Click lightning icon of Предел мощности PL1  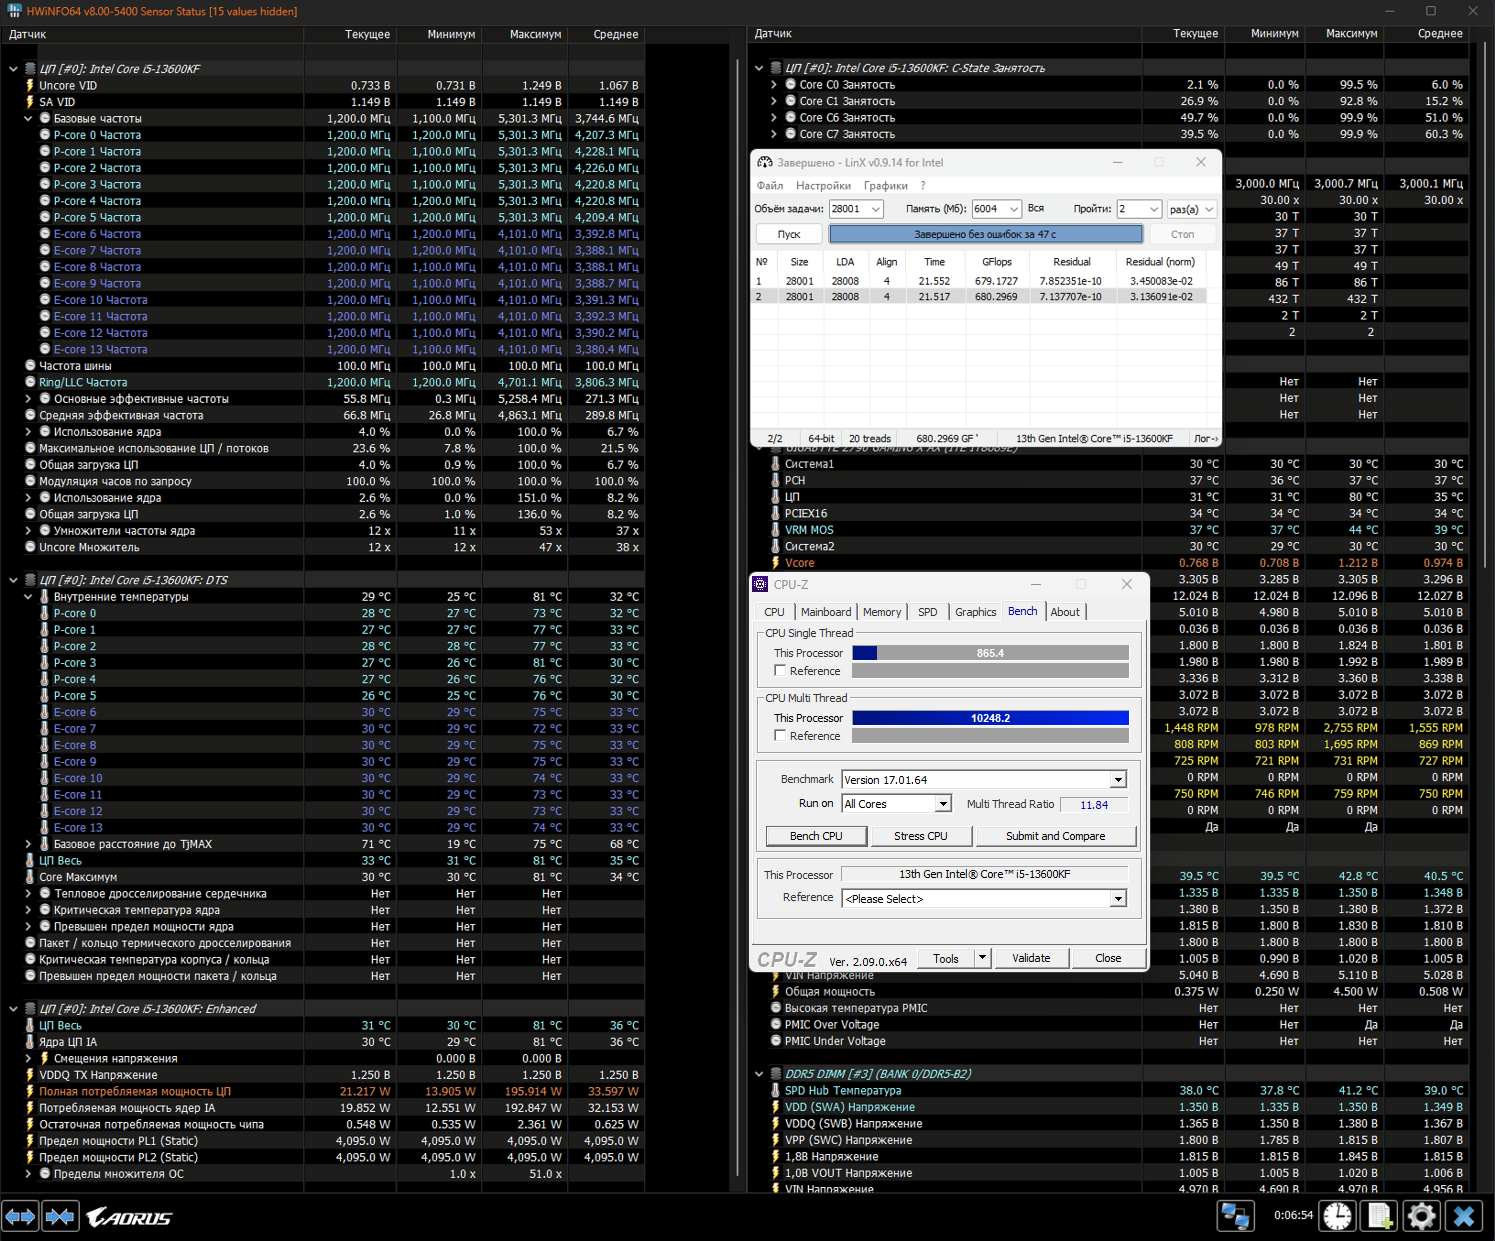coord(30,1141)
